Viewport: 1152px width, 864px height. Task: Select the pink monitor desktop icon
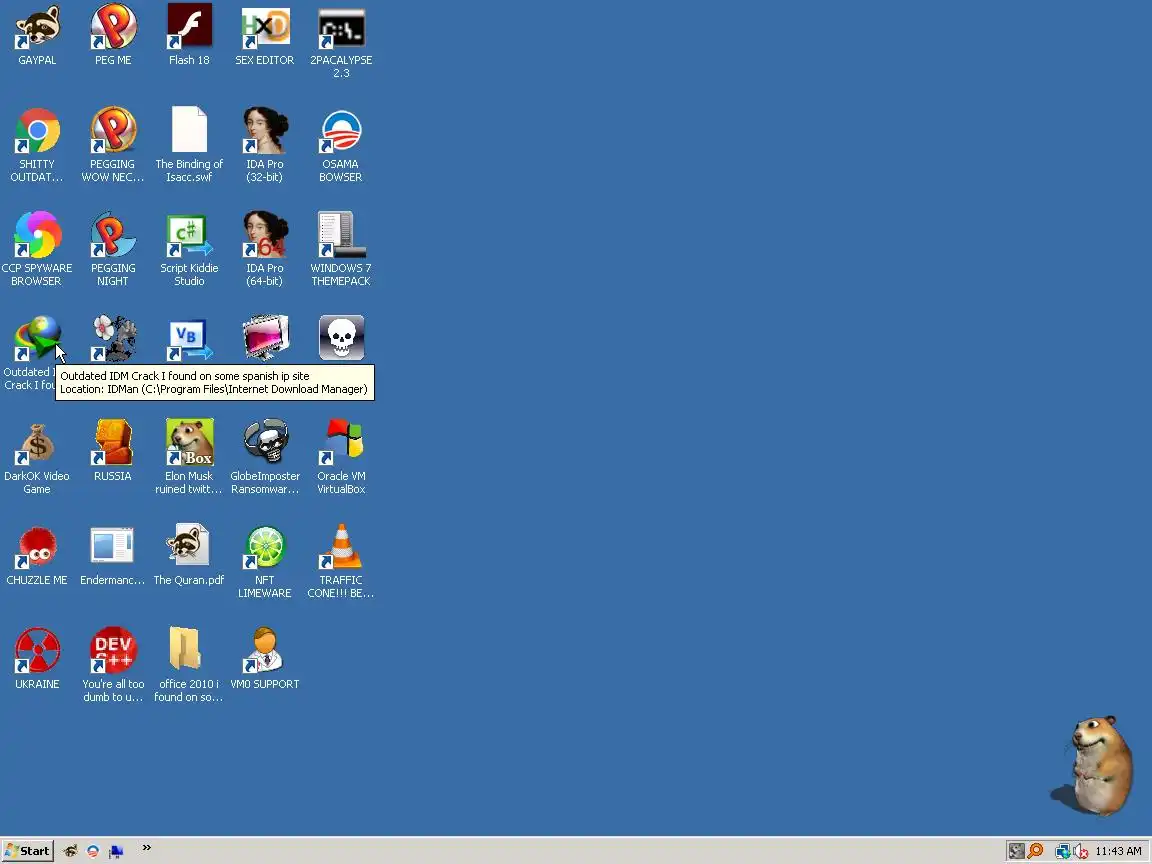tap(264, 338)
